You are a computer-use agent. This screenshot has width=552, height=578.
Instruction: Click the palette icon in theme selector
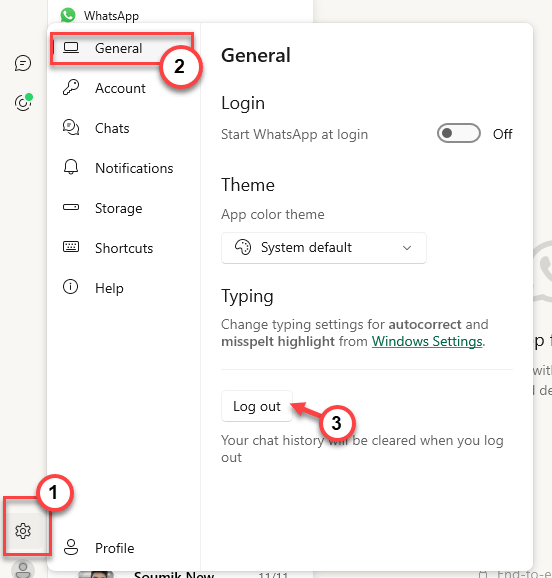pos(243,247)
